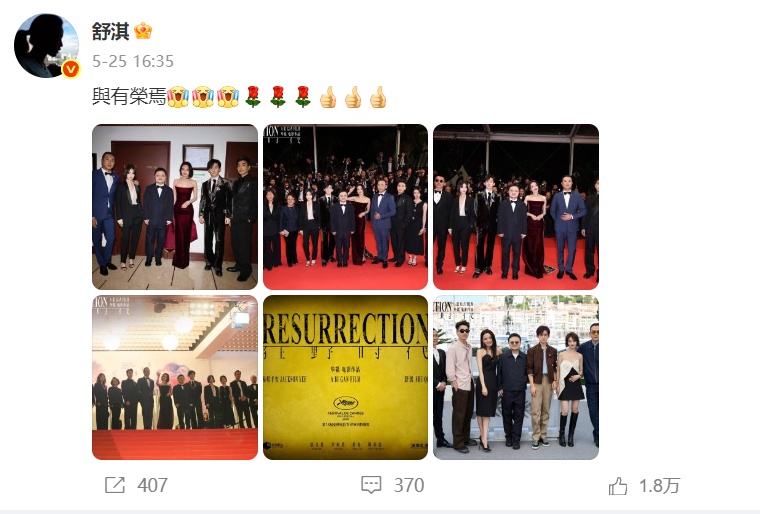This screenshot has width=760, height=514.
Task: Click the repost count 407
Action: (x=152, y=485)
